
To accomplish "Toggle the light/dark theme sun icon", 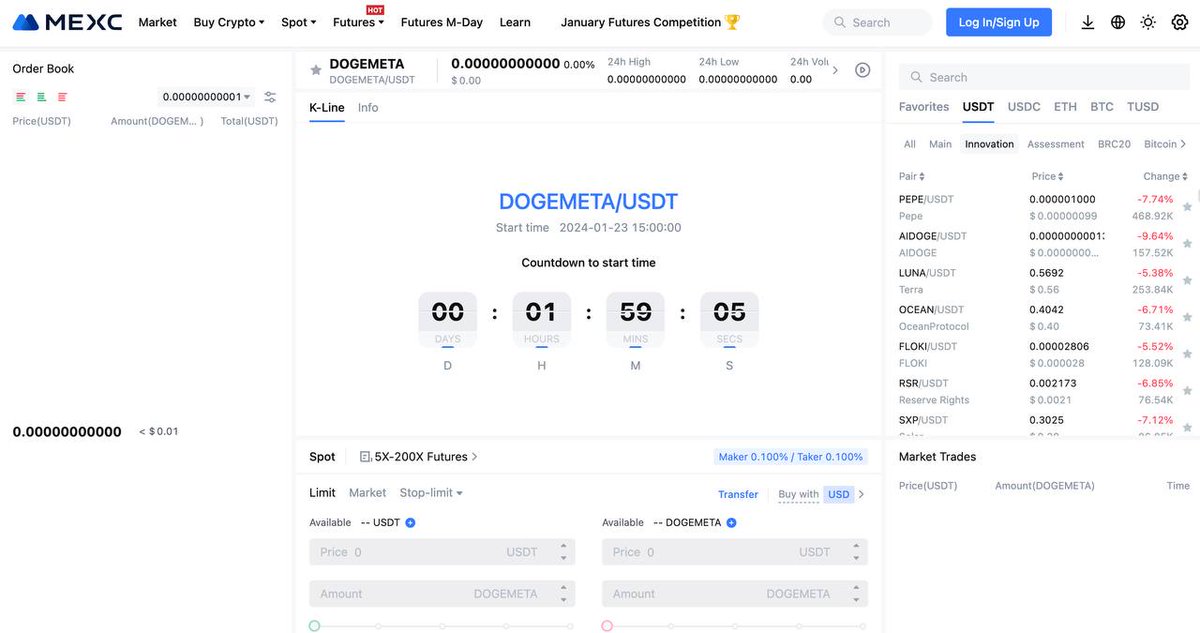I will (1148, 22).
